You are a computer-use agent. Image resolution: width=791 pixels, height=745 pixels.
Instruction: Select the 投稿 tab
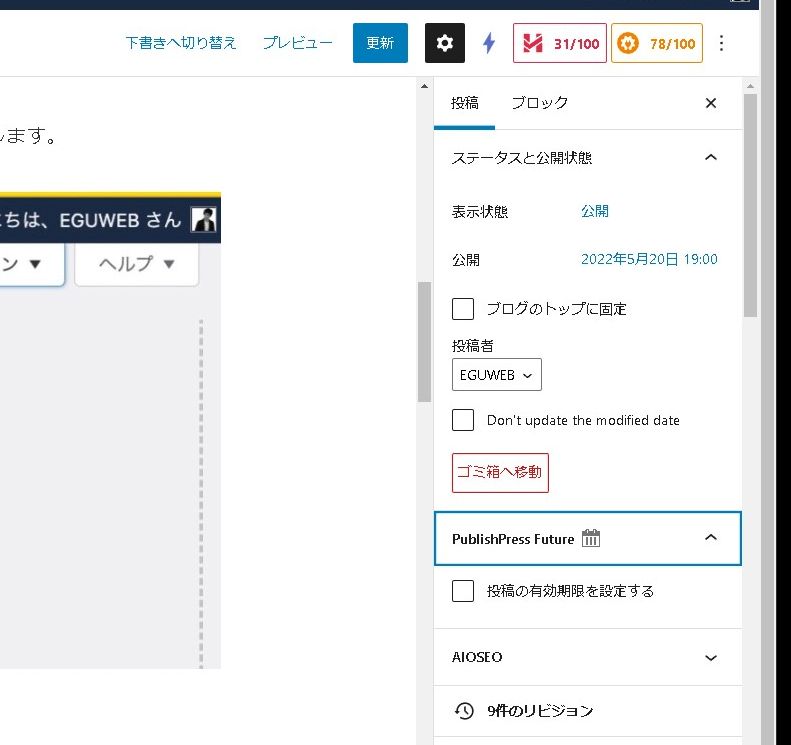[x=465, y=103]
